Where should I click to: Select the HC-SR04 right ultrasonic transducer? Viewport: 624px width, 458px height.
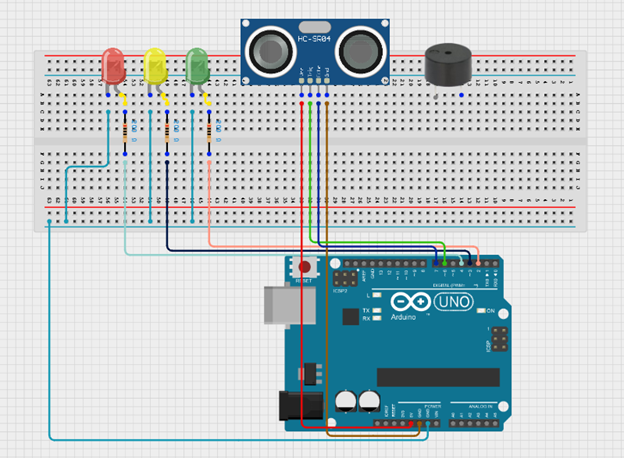361,51
